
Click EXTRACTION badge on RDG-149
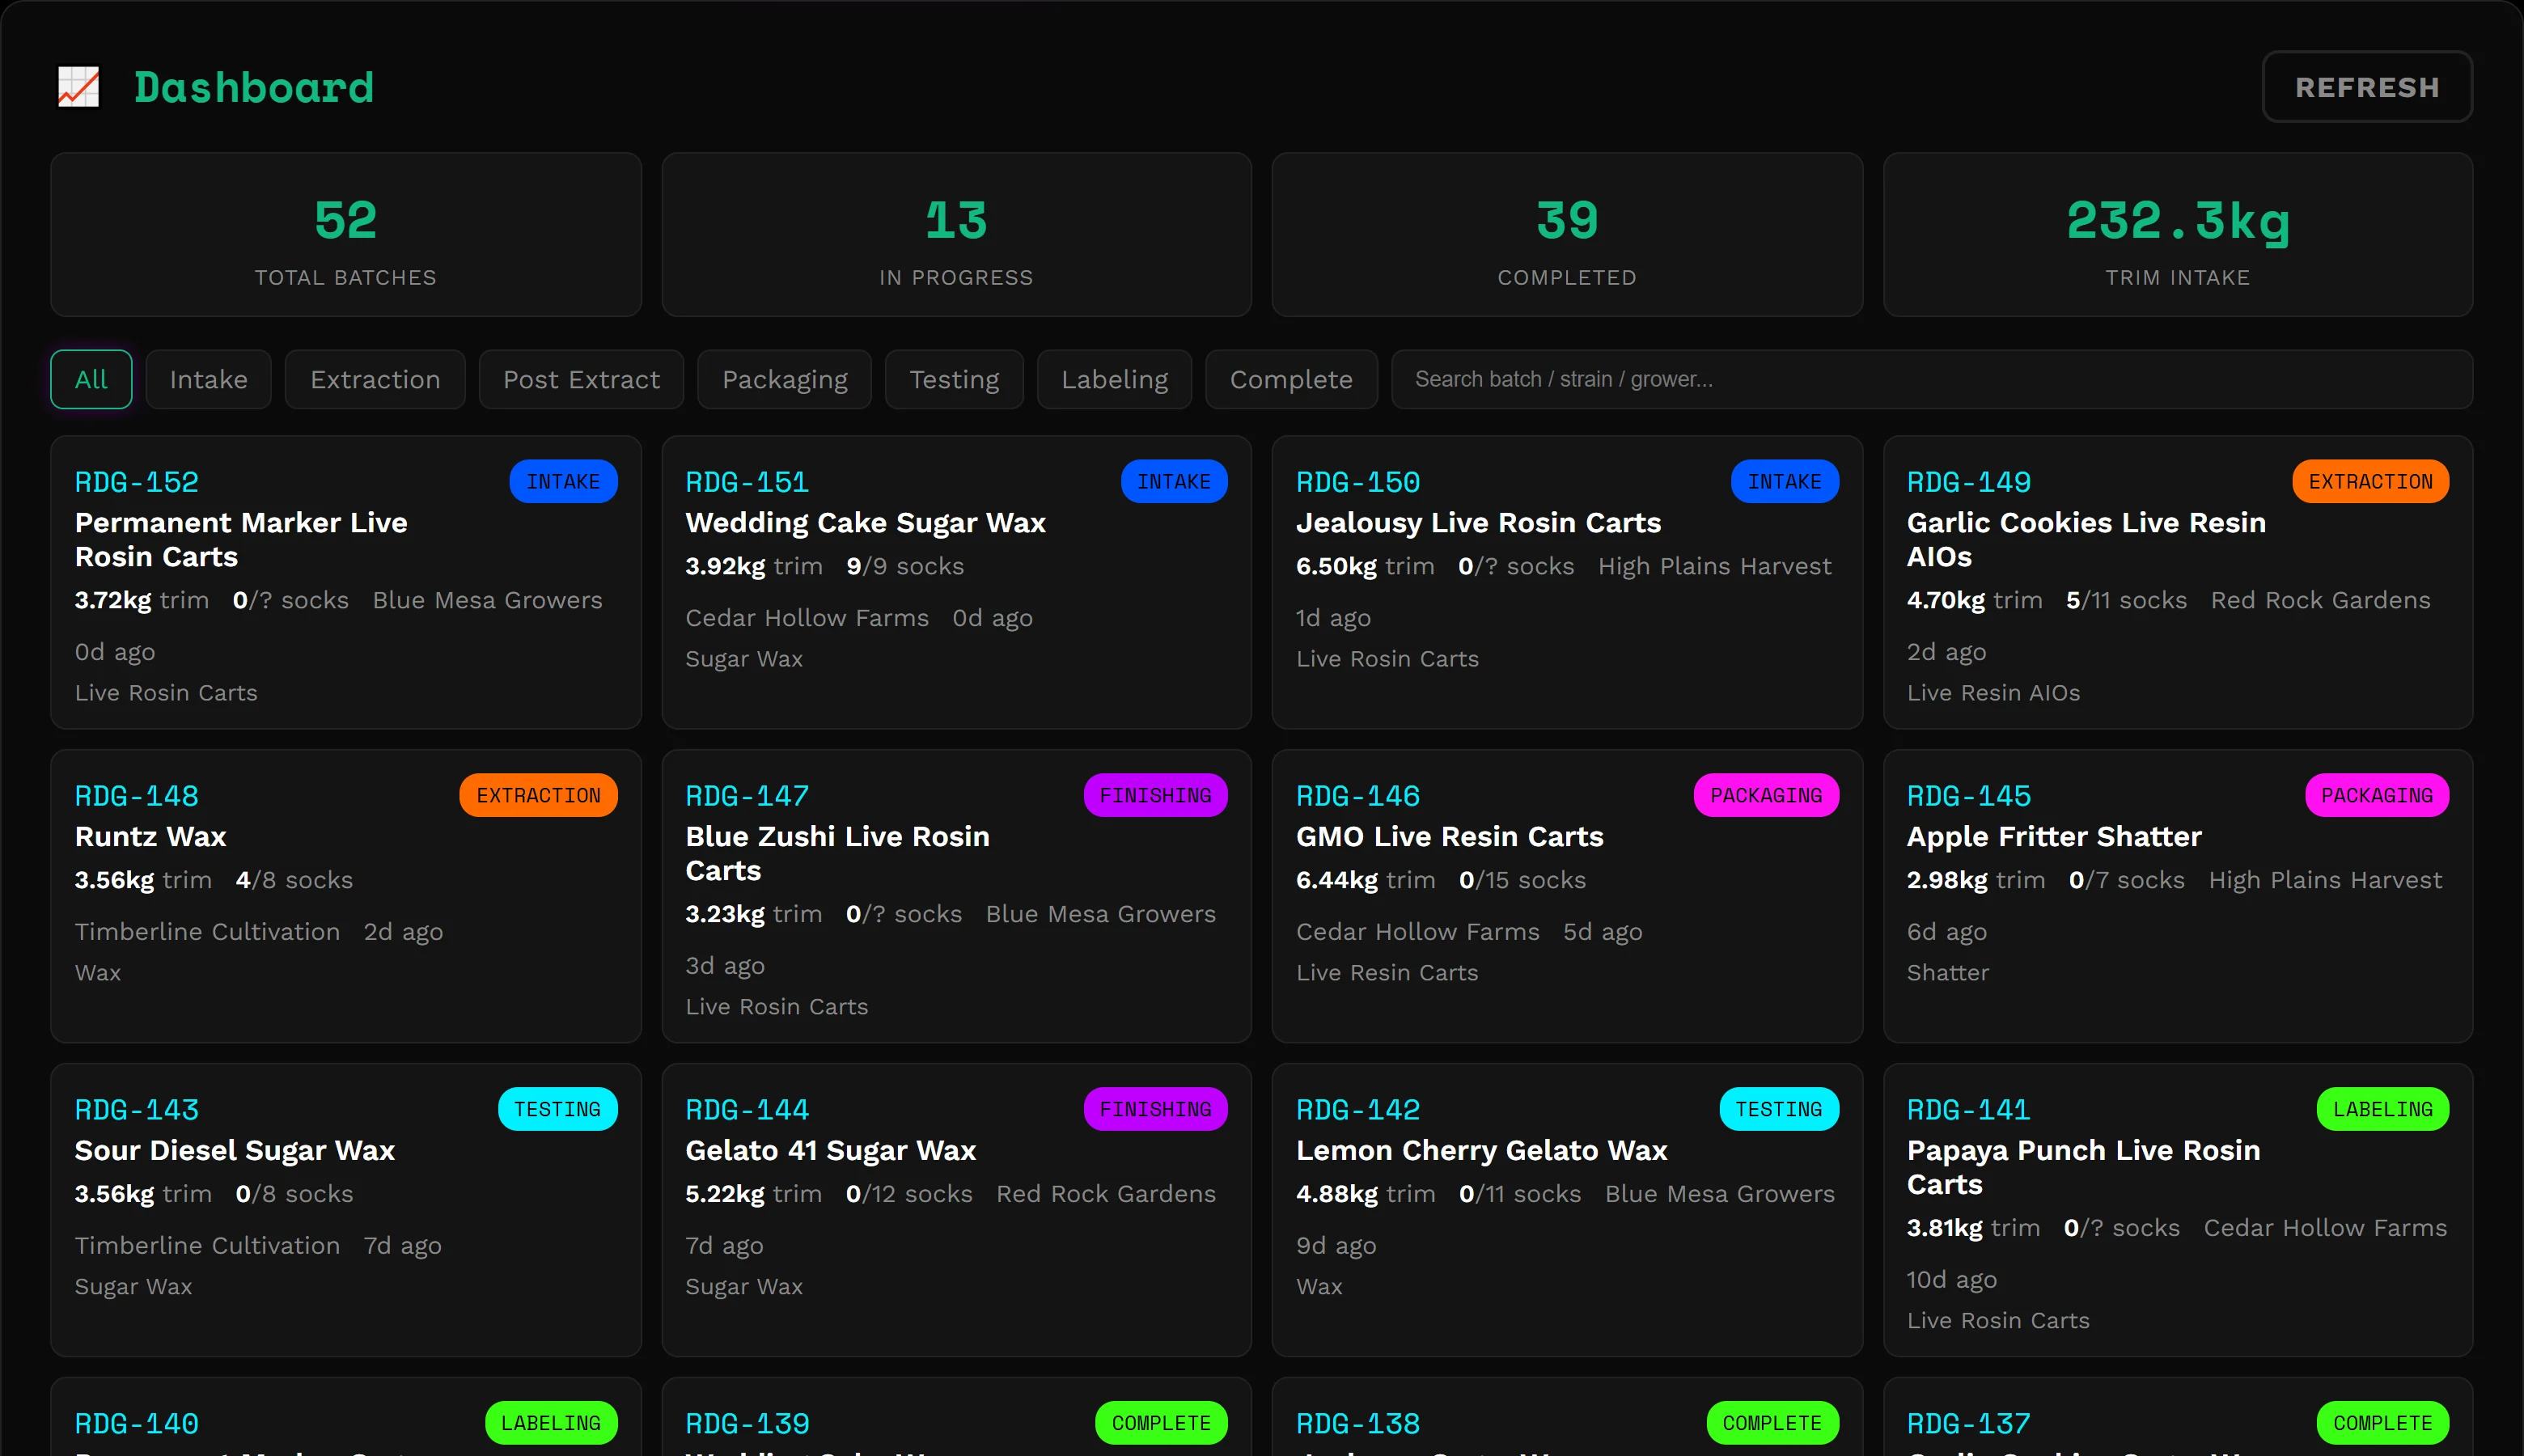click(2371, 482)
